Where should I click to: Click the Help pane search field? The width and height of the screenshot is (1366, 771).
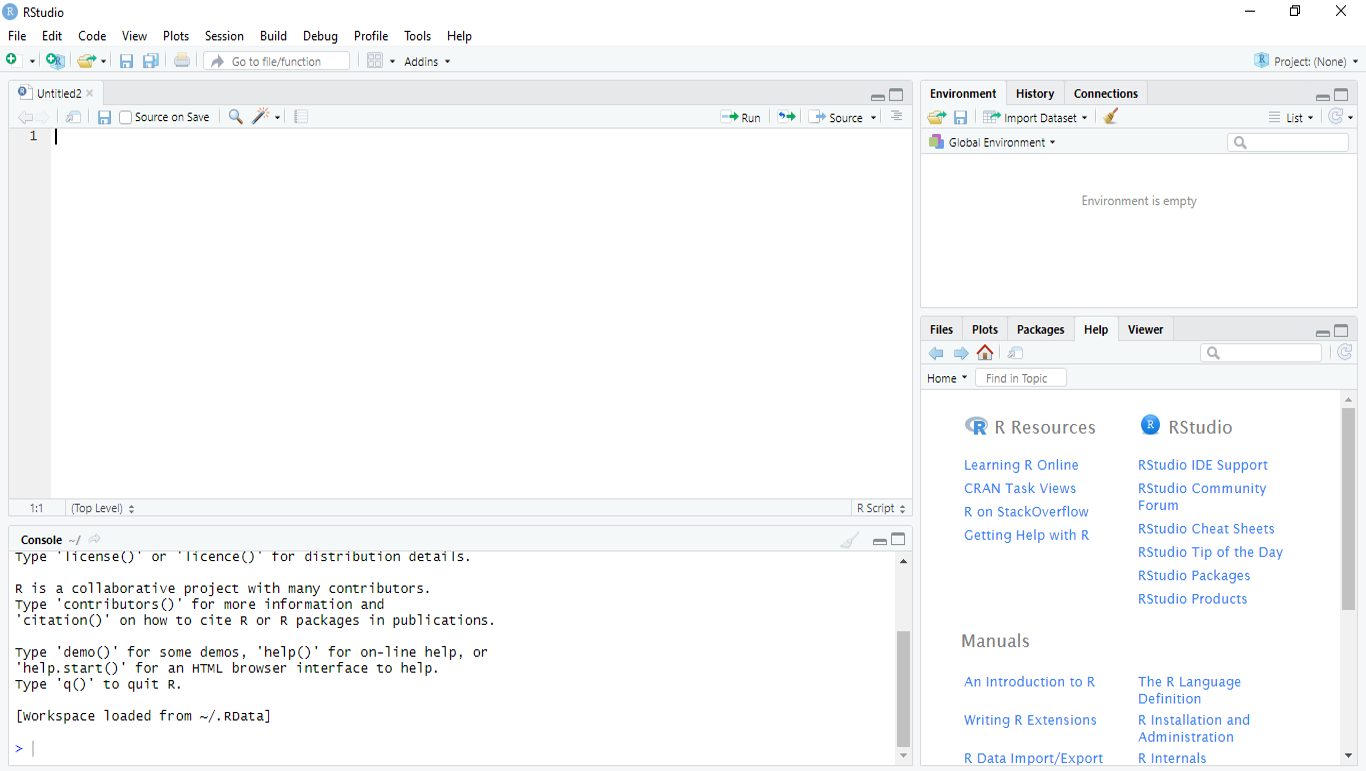click(x=1261, y=352)
